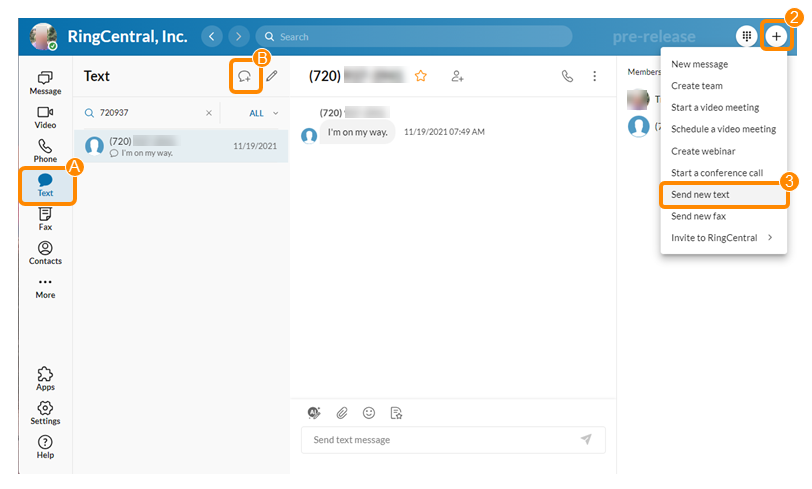812x489 pixels.
Task: Click the plus New actions button
Action: point(776,36)
